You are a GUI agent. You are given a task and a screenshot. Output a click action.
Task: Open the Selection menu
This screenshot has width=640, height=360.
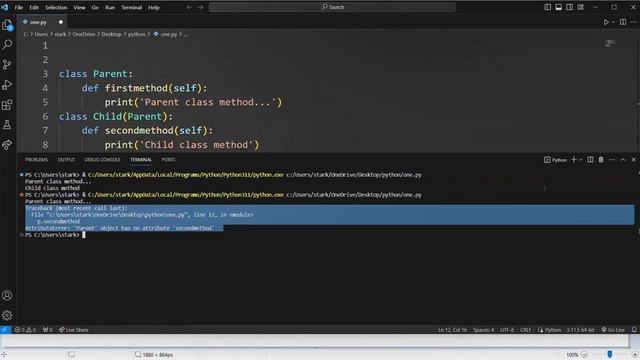coord(56,7)
